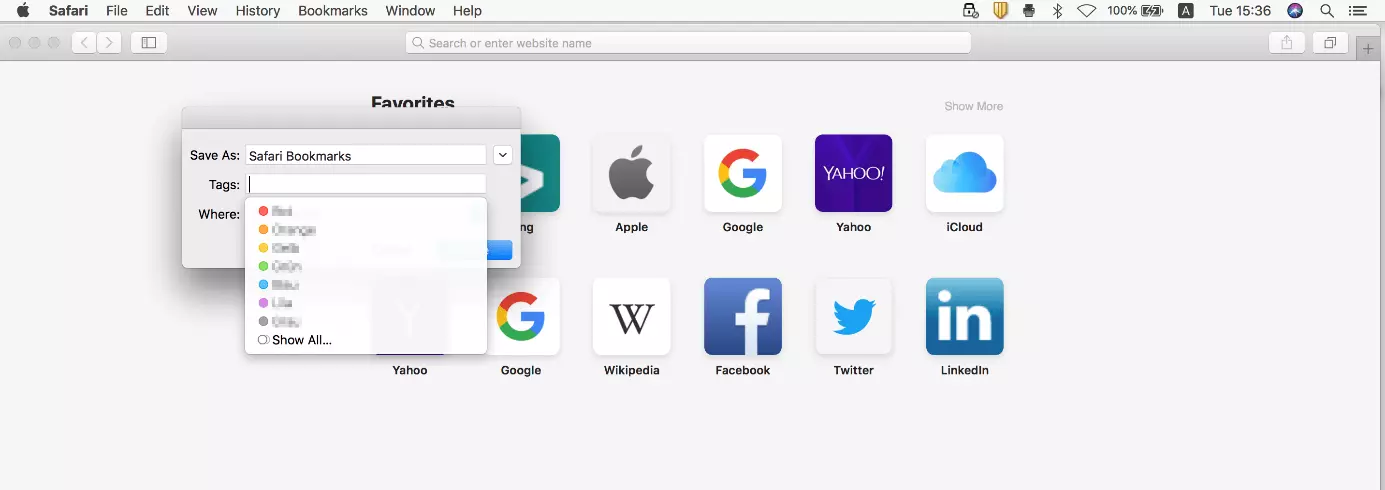Open Notification Center list icon
1385x490 pixels.
click(1357, 11)
